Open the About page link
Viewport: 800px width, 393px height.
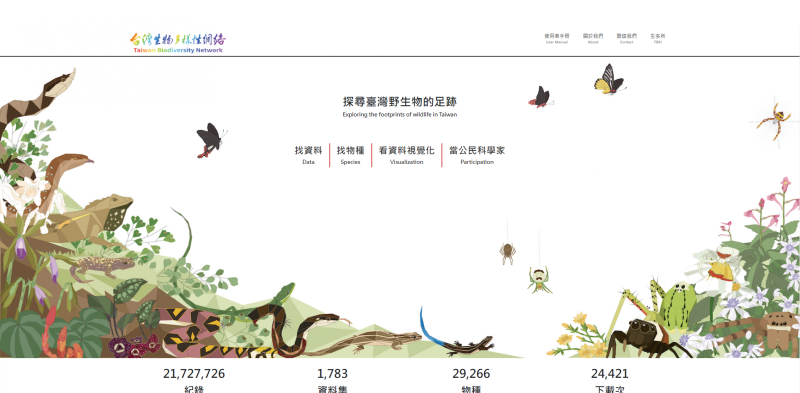(593, 38)
